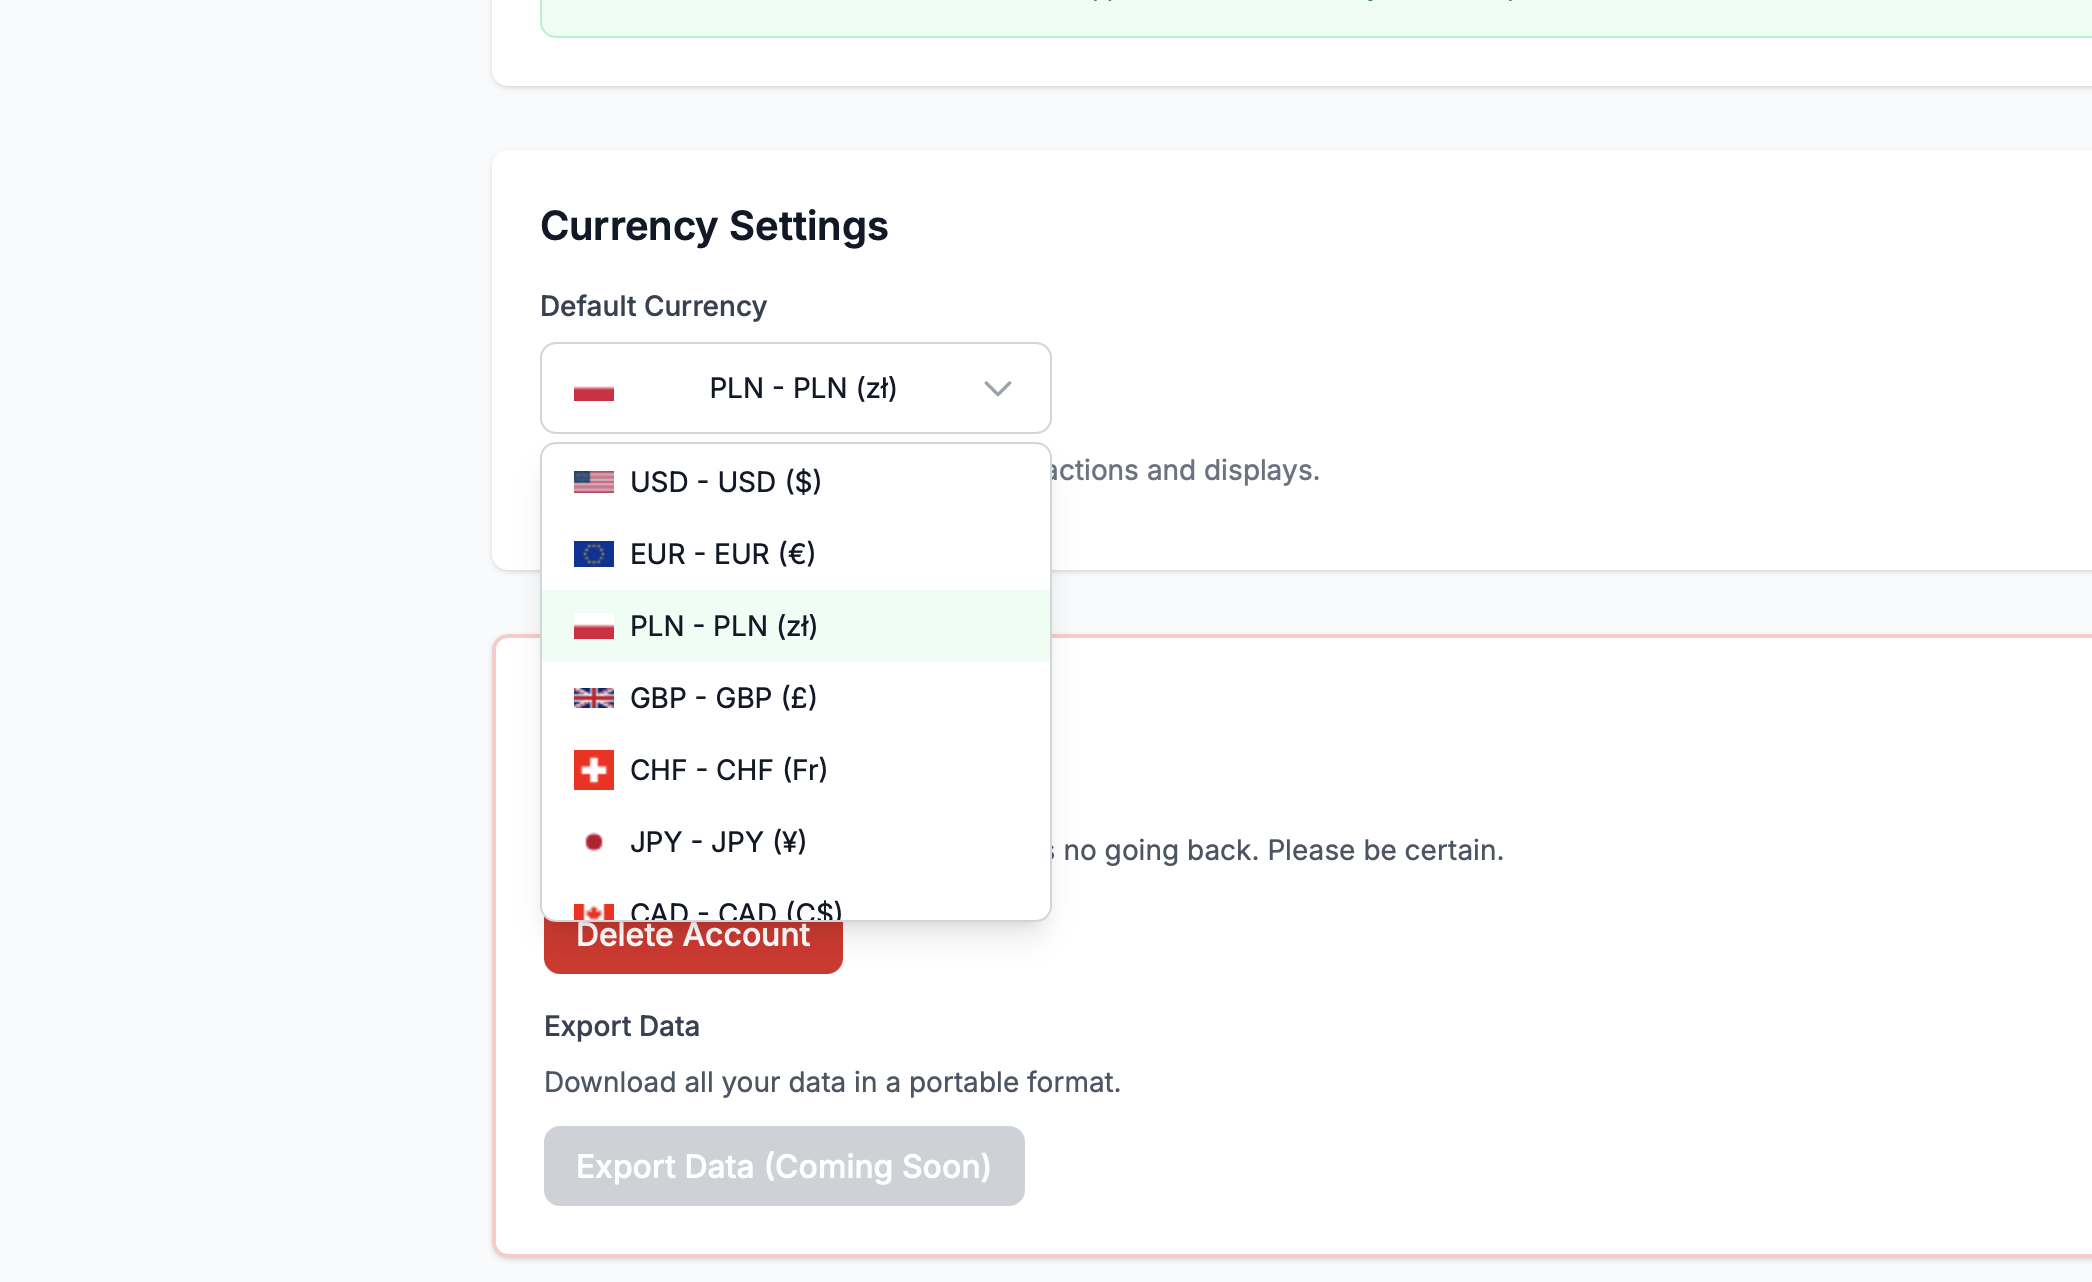Select USD as default currency

726,481
